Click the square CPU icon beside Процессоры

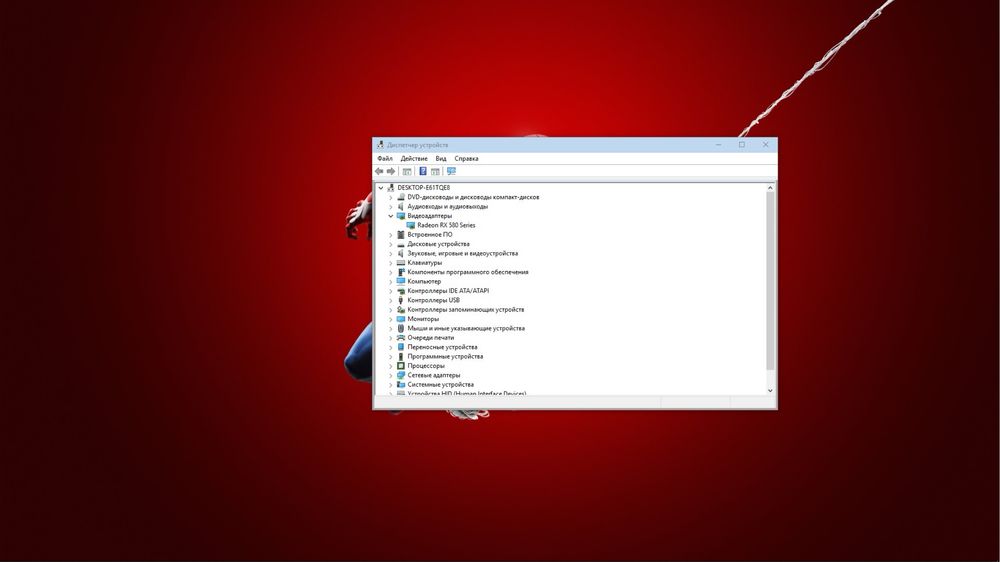401,366
